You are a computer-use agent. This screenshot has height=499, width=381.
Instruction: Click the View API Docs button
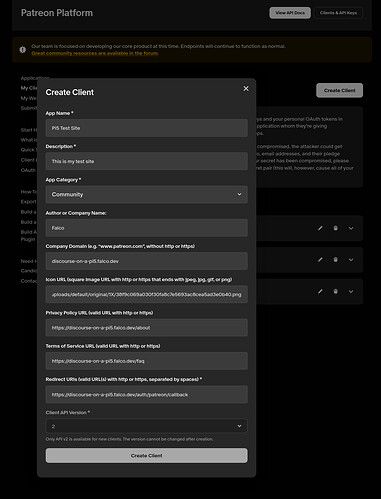pyautogui.click(x=290, y=13)
